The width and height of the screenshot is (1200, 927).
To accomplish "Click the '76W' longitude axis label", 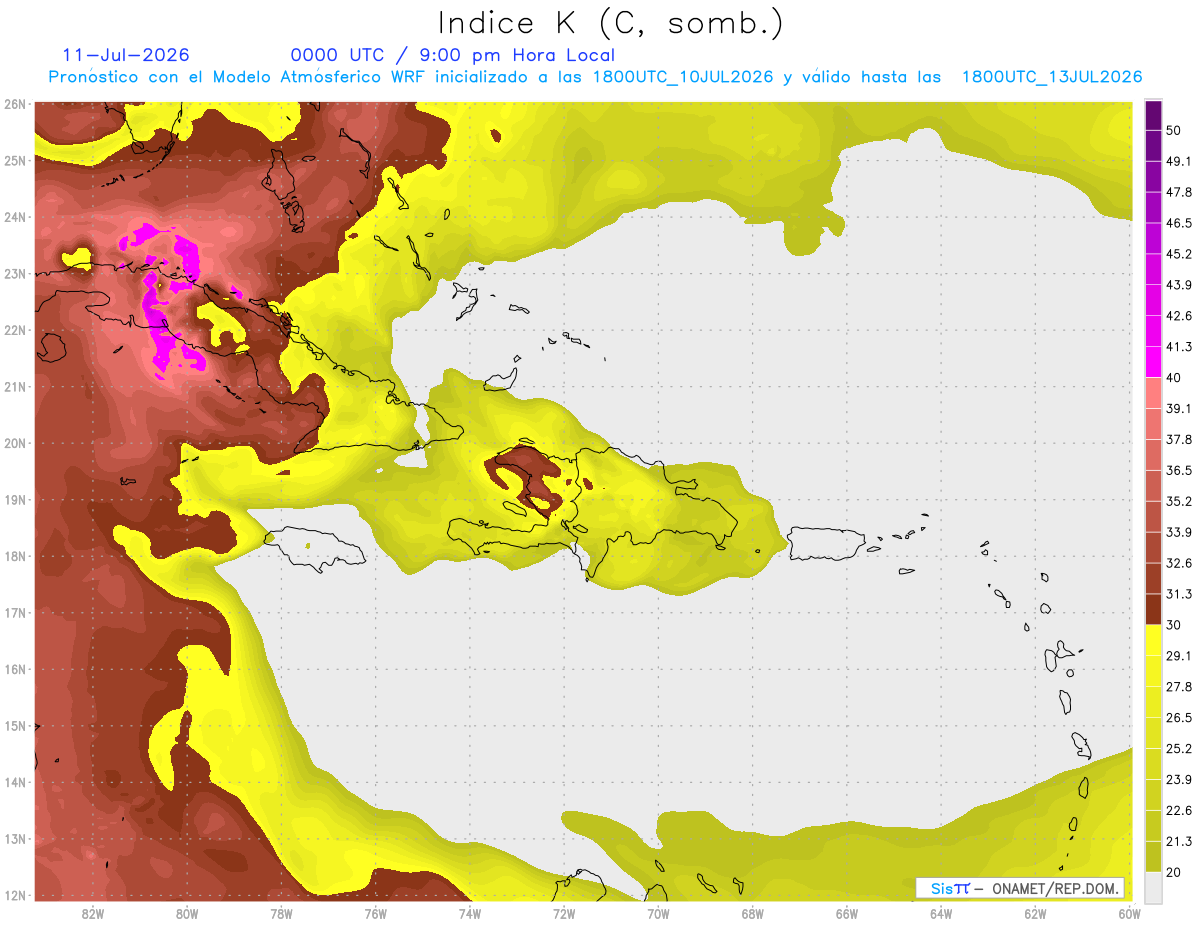I will point(375,913).
